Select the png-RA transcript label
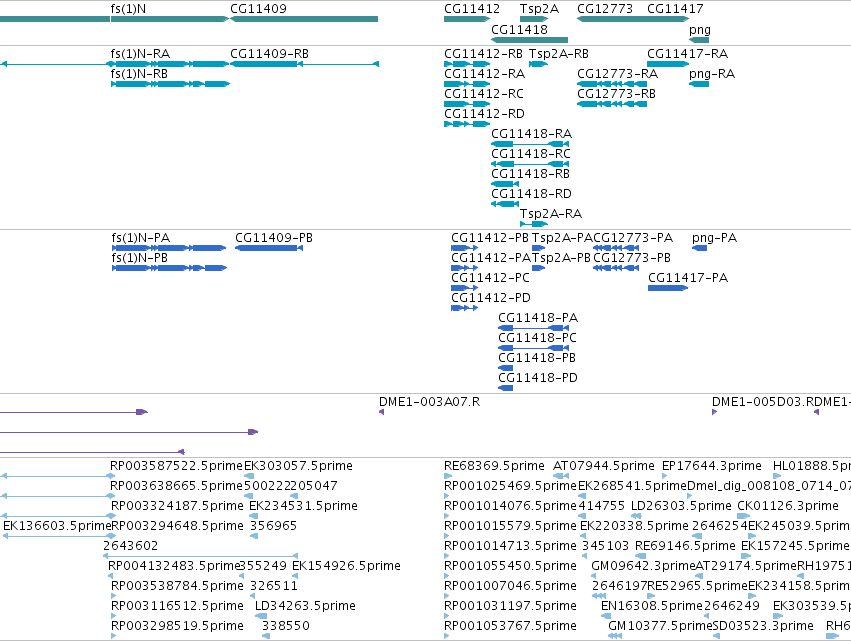851x641 pixels. coord(712,74)
